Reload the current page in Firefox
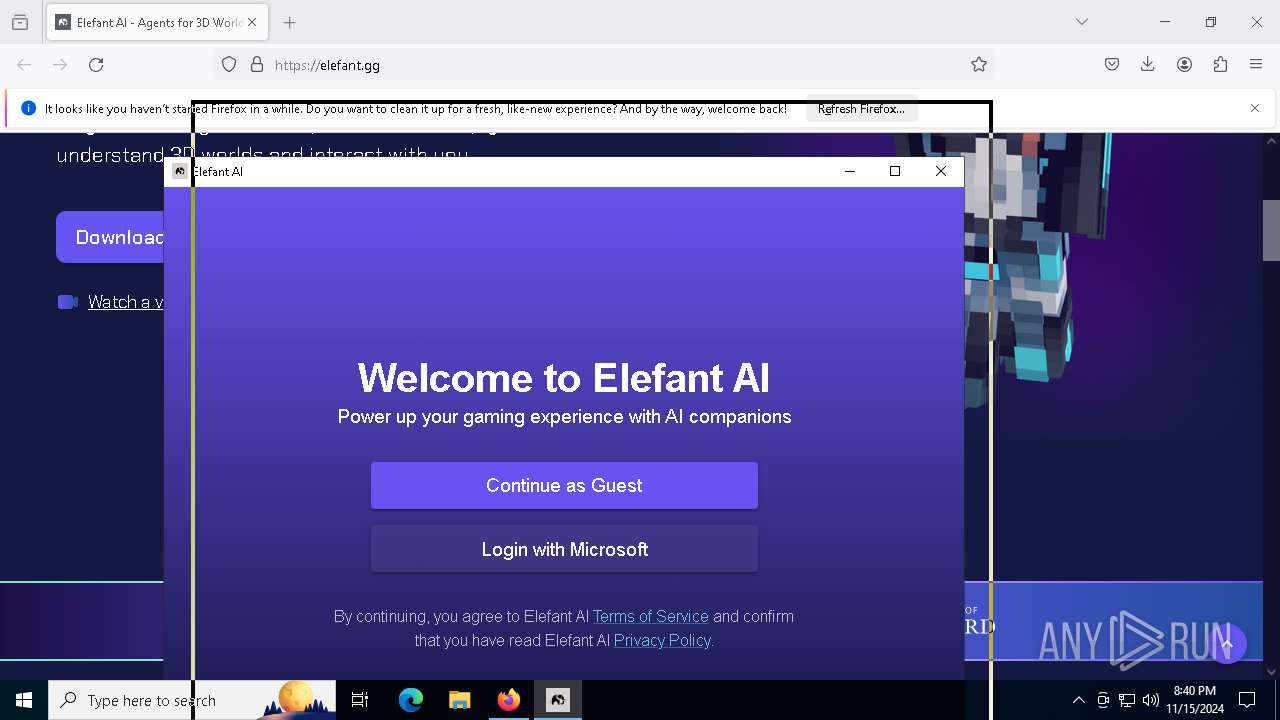 point(96,65)
